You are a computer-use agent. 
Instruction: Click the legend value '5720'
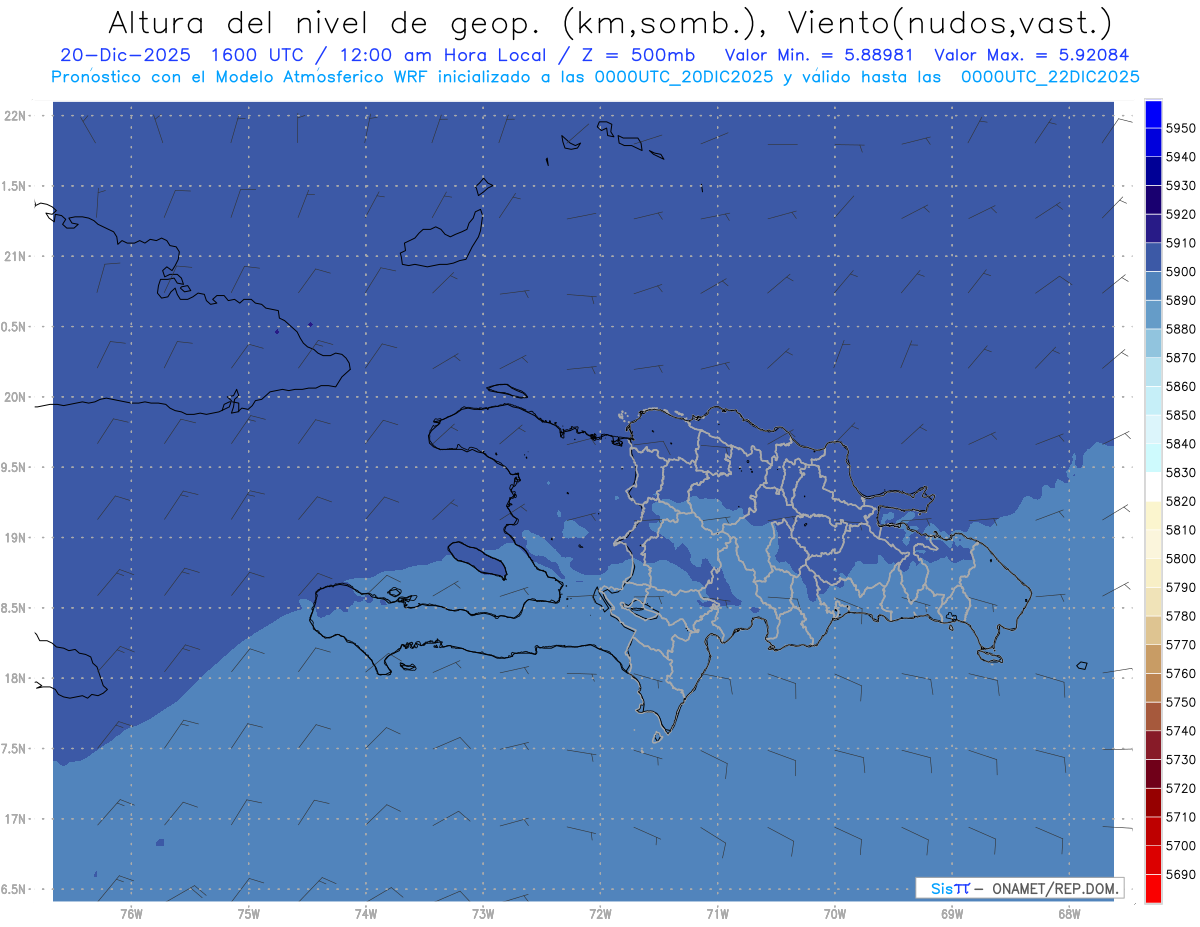click(x=1180, y=788)
